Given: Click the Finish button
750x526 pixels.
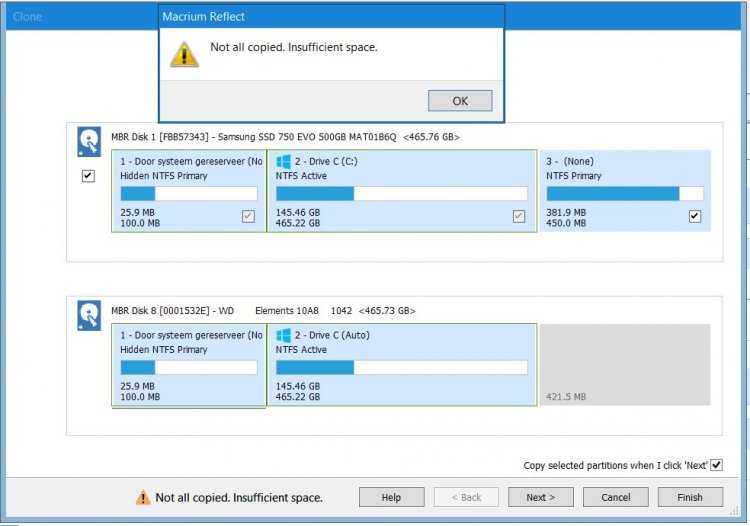Looking at the screenshot, I should coord(690,497).
